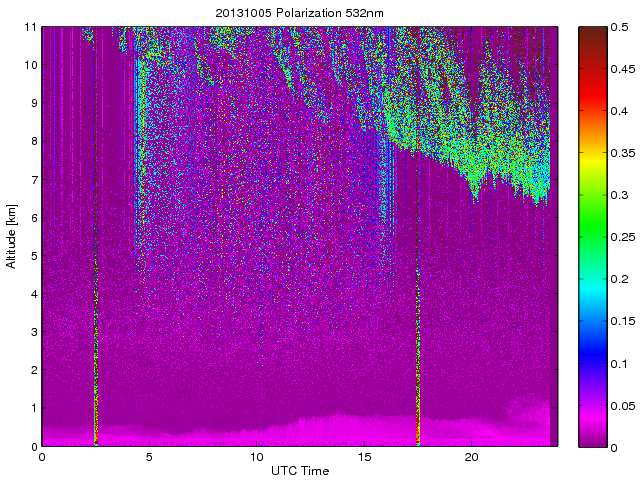Click the 'UTC Time' x-axis label
The image size is (640, 480).
pos(300,471)
